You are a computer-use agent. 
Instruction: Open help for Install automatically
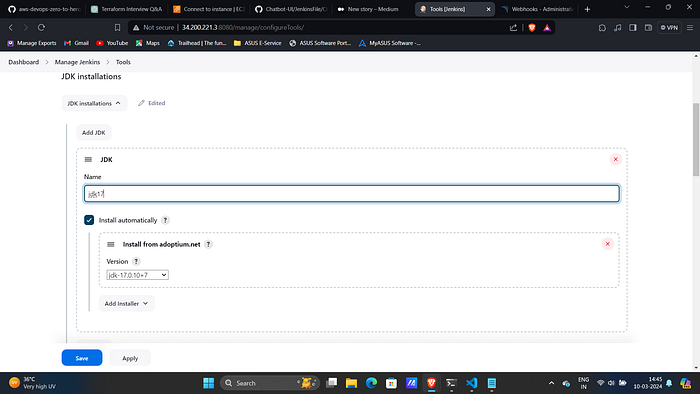[x=165, y=220]
